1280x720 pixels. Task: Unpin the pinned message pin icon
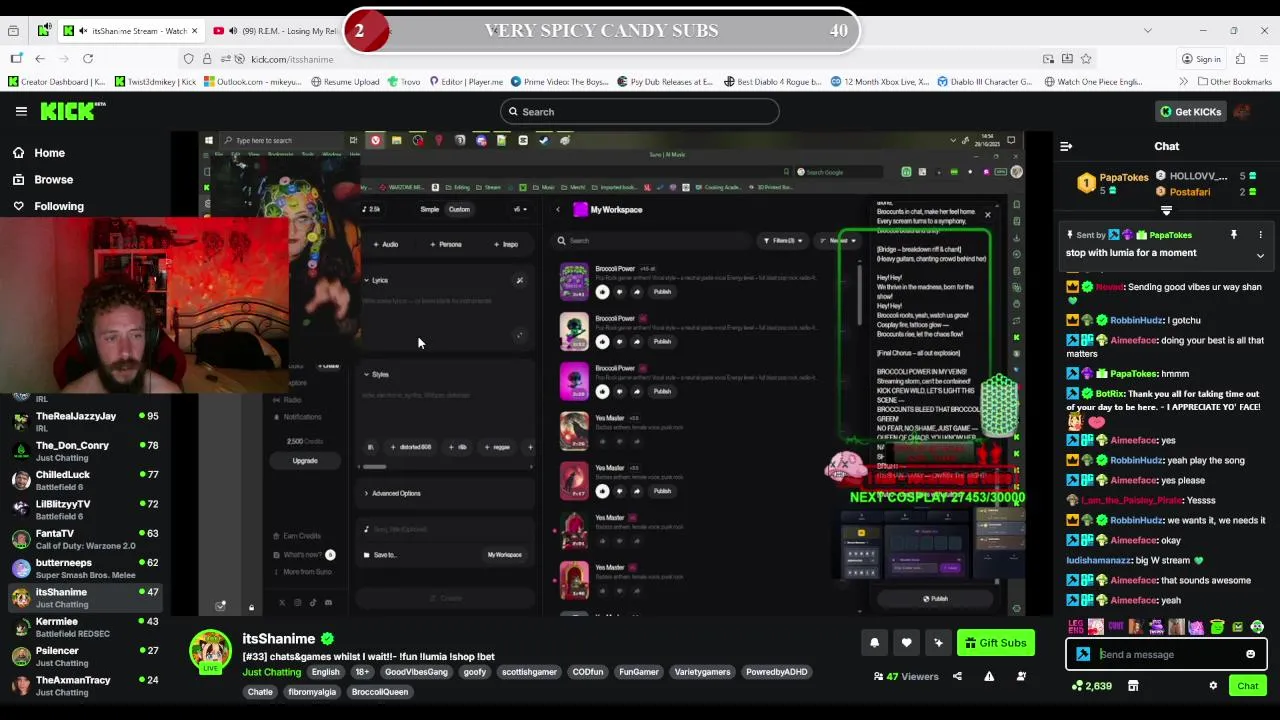pos(1233,235)
